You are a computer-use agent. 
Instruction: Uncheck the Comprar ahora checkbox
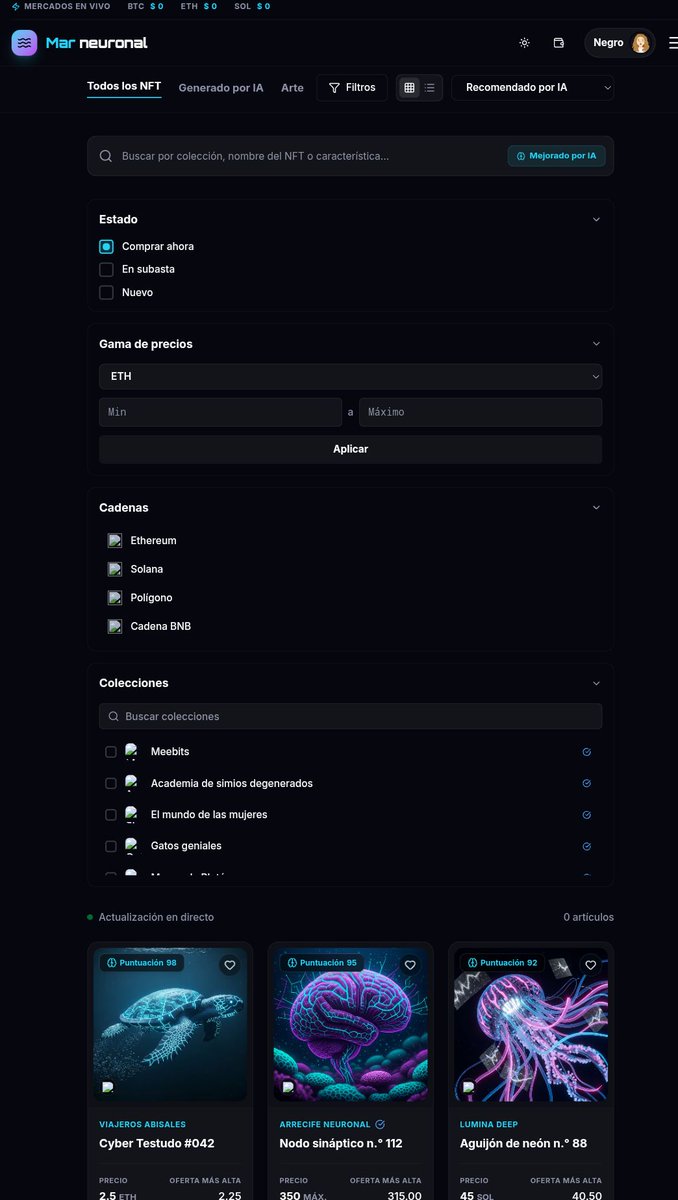pos(106,246)
